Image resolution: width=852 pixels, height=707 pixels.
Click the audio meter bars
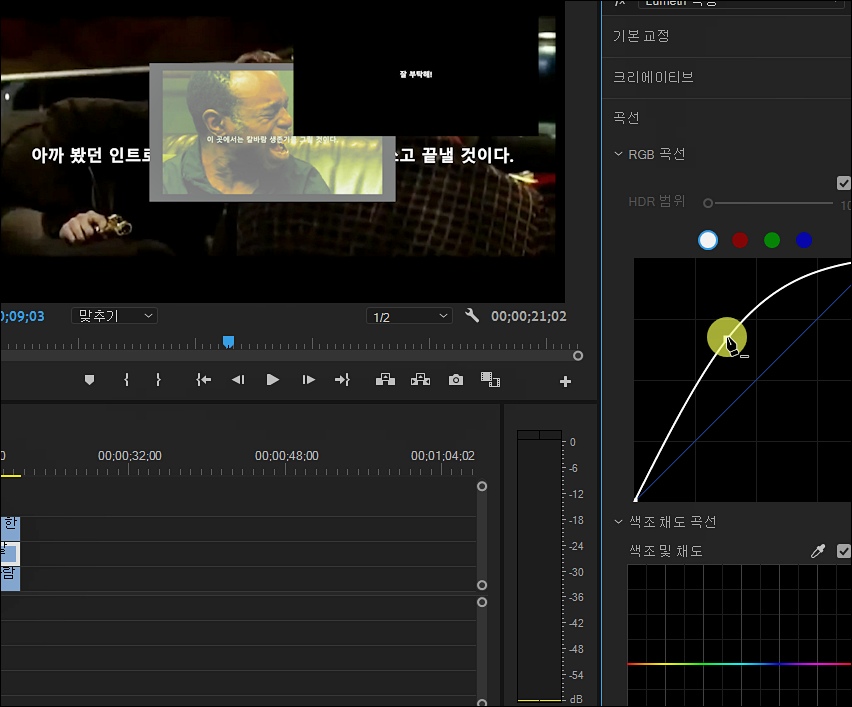(x=539, y=566)
